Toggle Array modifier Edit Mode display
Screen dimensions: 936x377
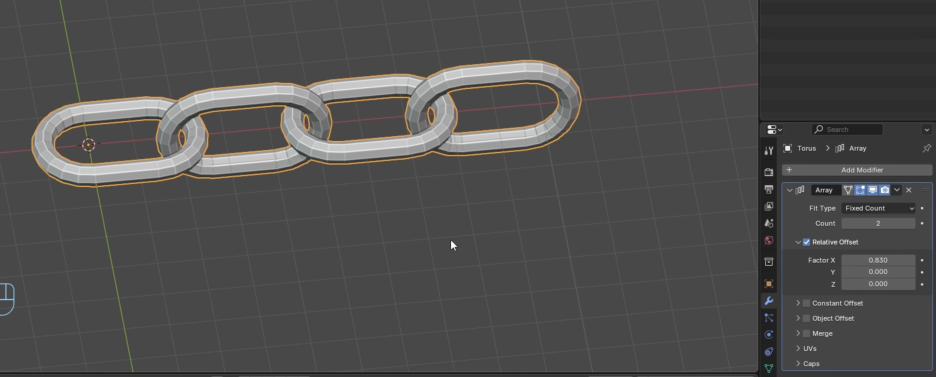(x=860, y=190)
